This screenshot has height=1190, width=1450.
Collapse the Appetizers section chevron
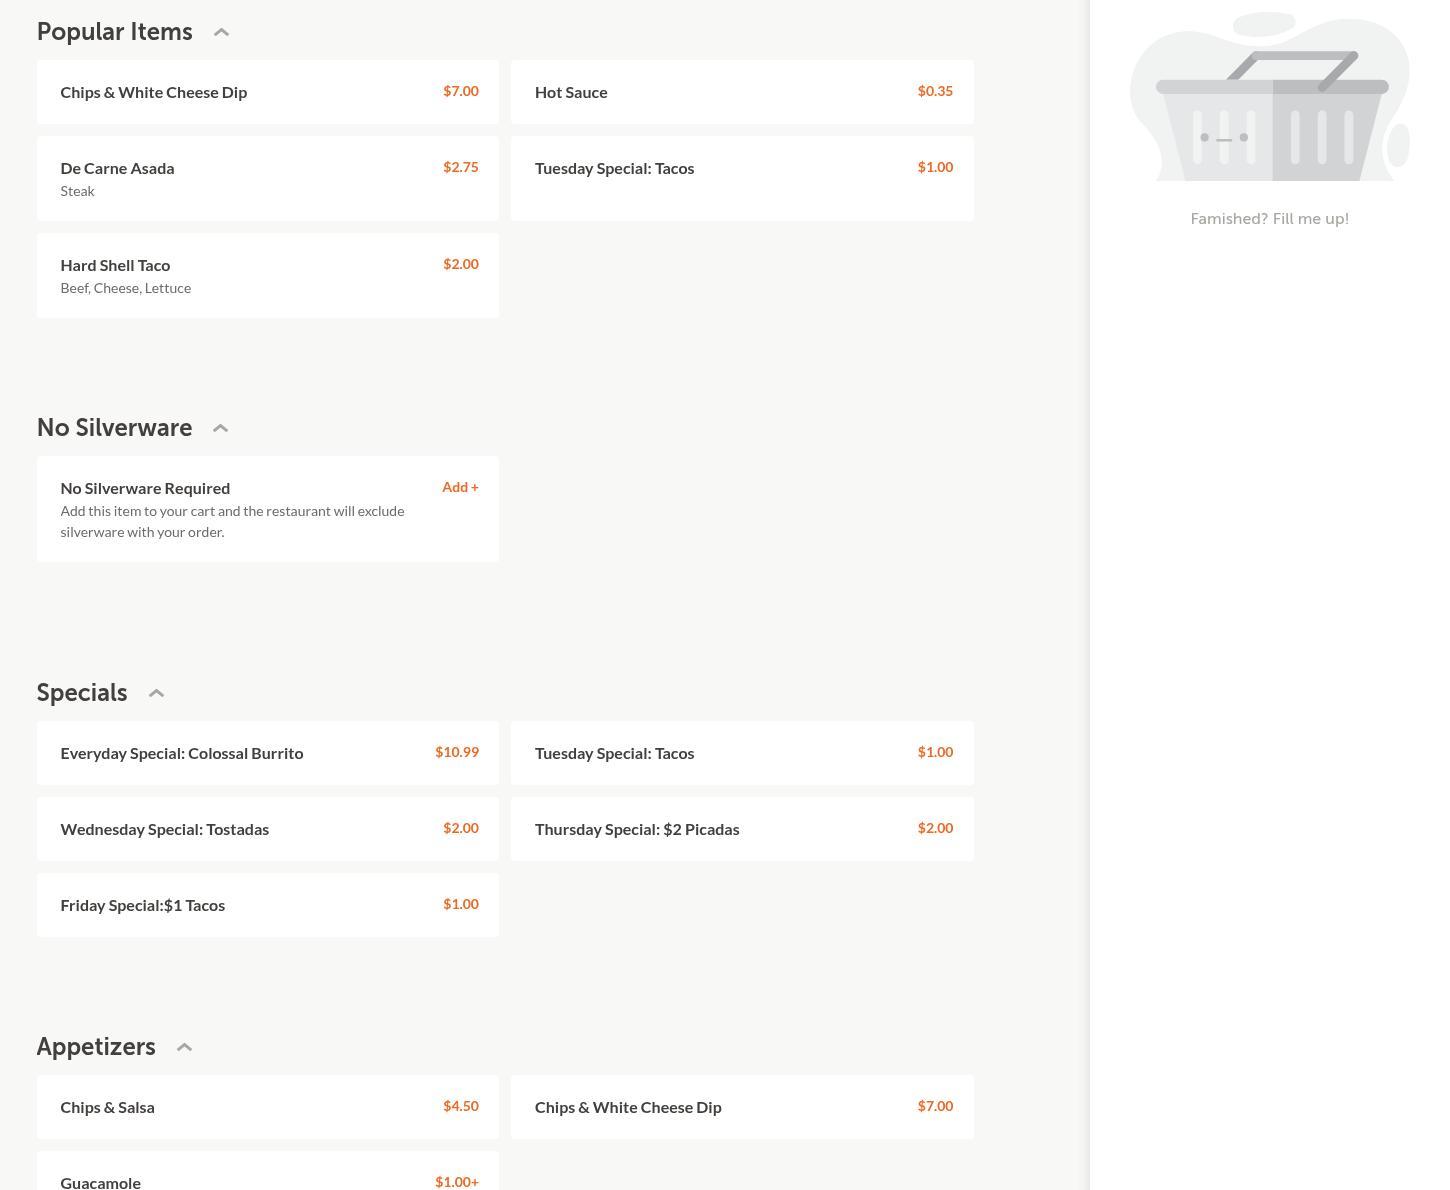(x=184, y=1047)
